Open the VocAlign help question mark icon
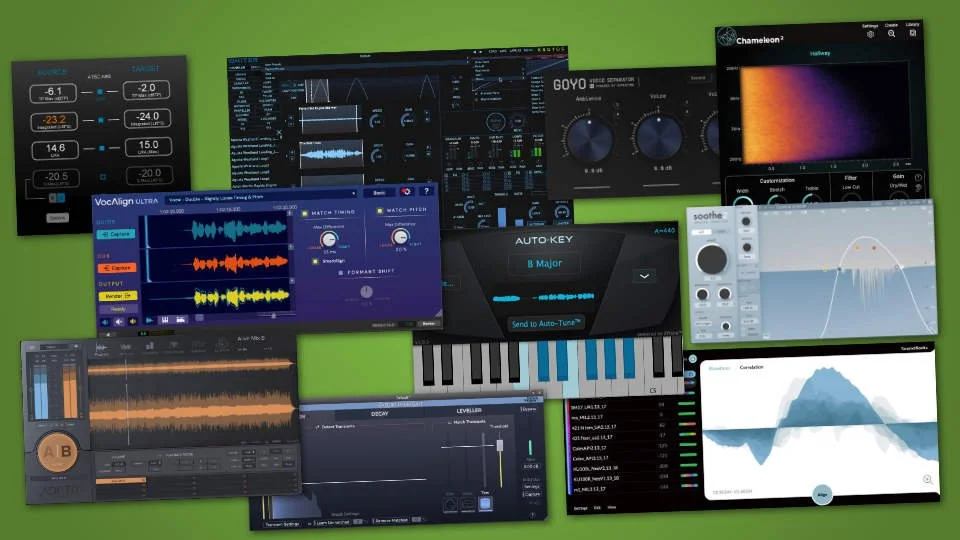This screenshot has width=960, height=540. pos(427,191)
